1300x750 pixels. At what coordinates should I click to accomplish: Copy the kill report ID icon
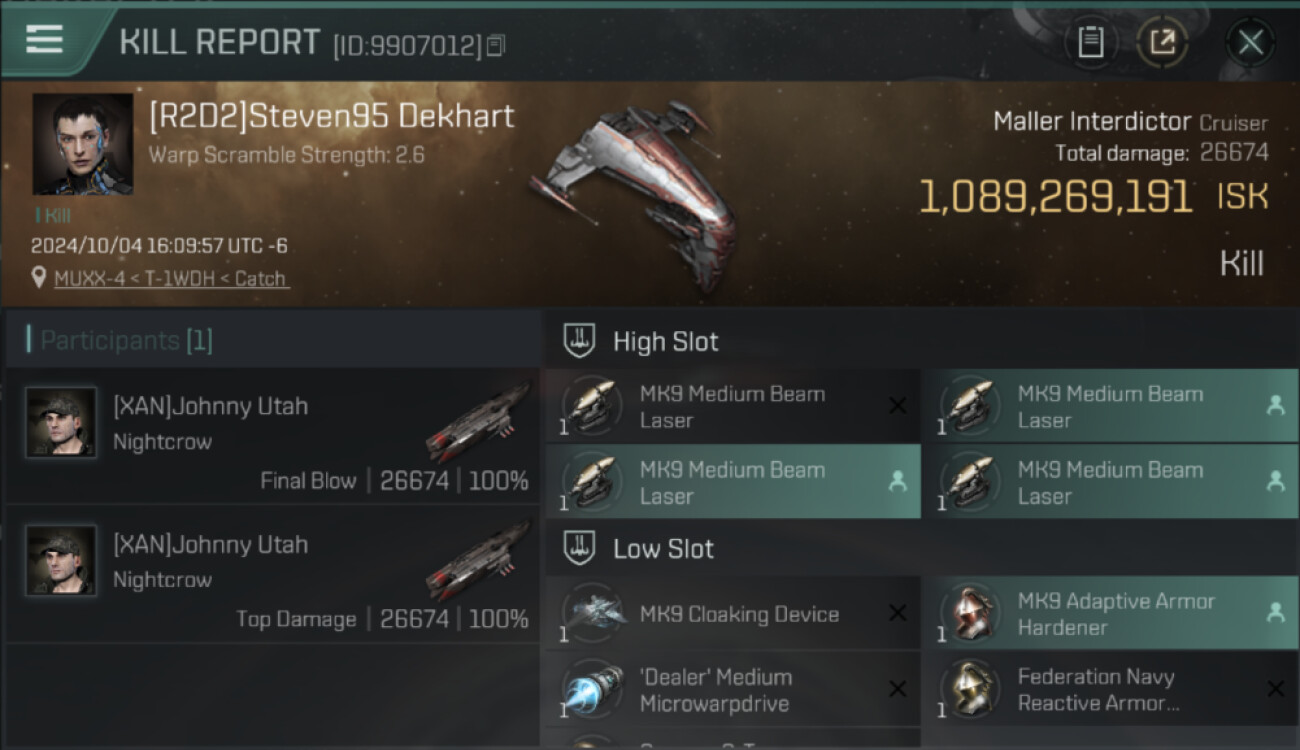496,45
